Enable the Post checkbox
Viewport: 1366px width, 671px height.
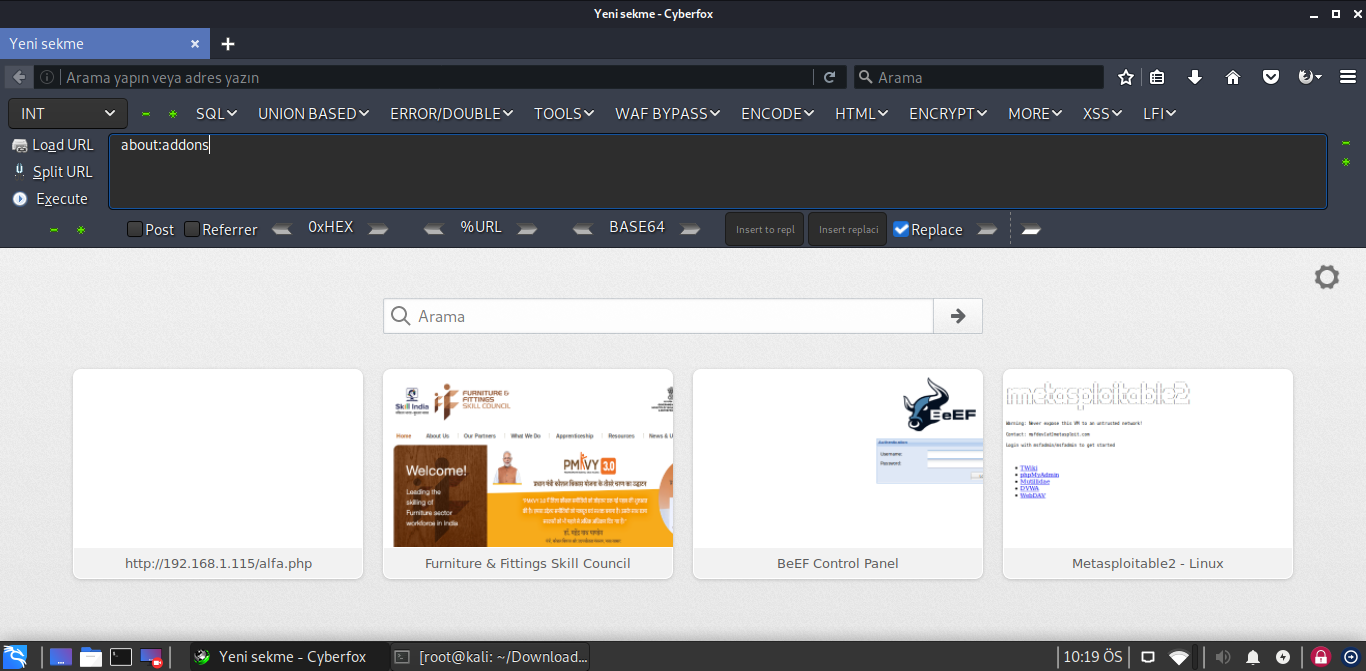[x=135, y=229]
